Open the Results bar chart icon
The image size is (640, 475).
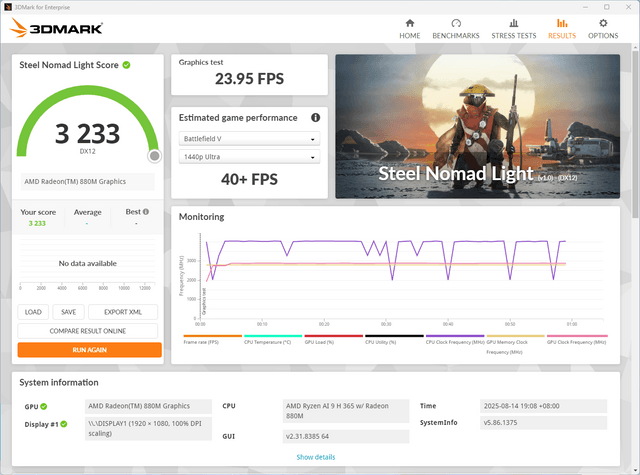[x=562, y=23]
